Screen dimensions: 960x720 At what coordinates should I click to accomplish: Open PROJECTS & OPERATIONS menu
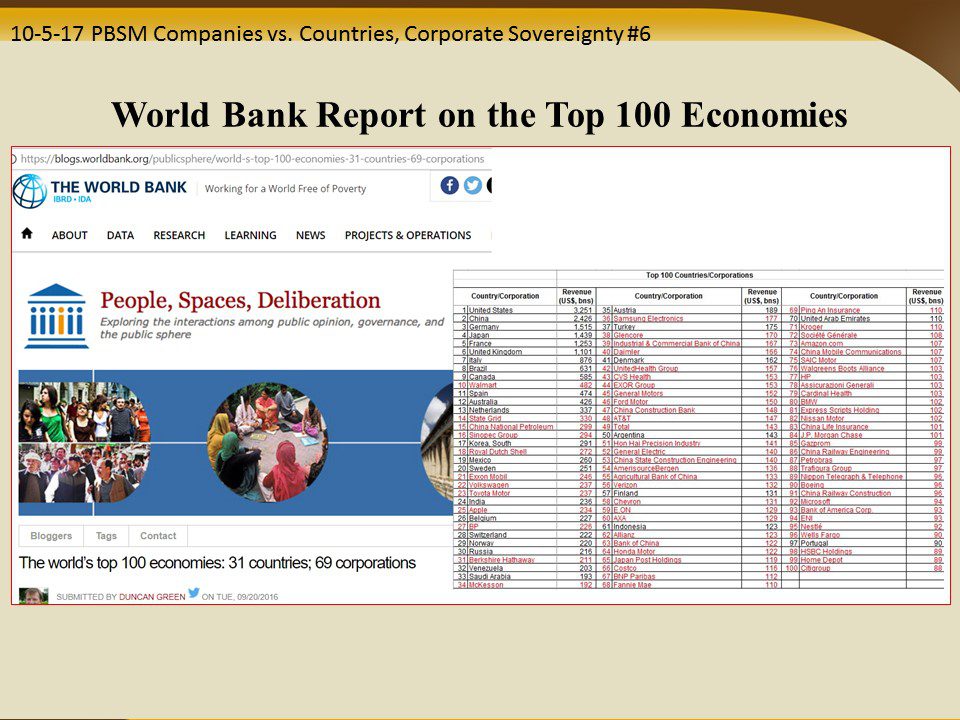coord(408,235)
